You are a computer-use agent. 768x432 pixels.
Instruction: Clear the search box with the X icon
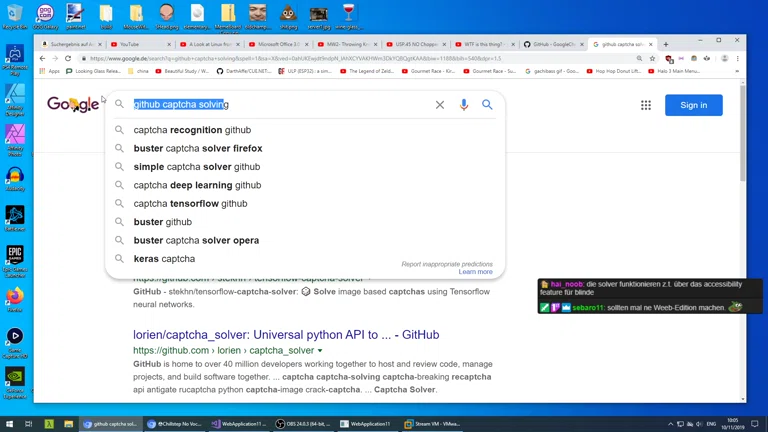pyautogui.click(x=440, y=105)
